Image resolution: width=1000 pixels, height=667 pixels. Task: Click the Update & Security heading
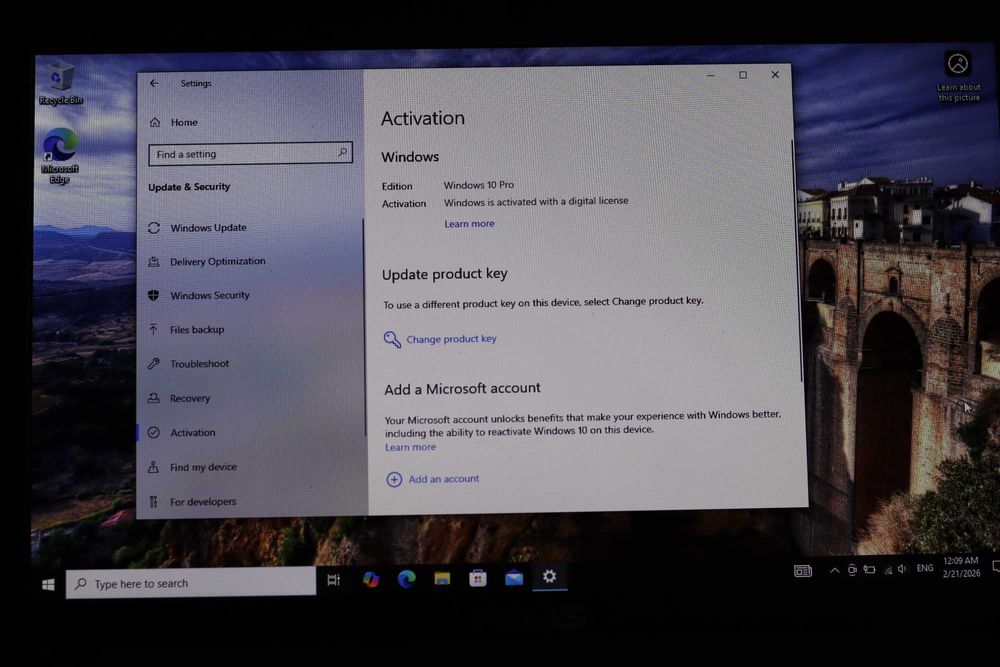[189, 187]
